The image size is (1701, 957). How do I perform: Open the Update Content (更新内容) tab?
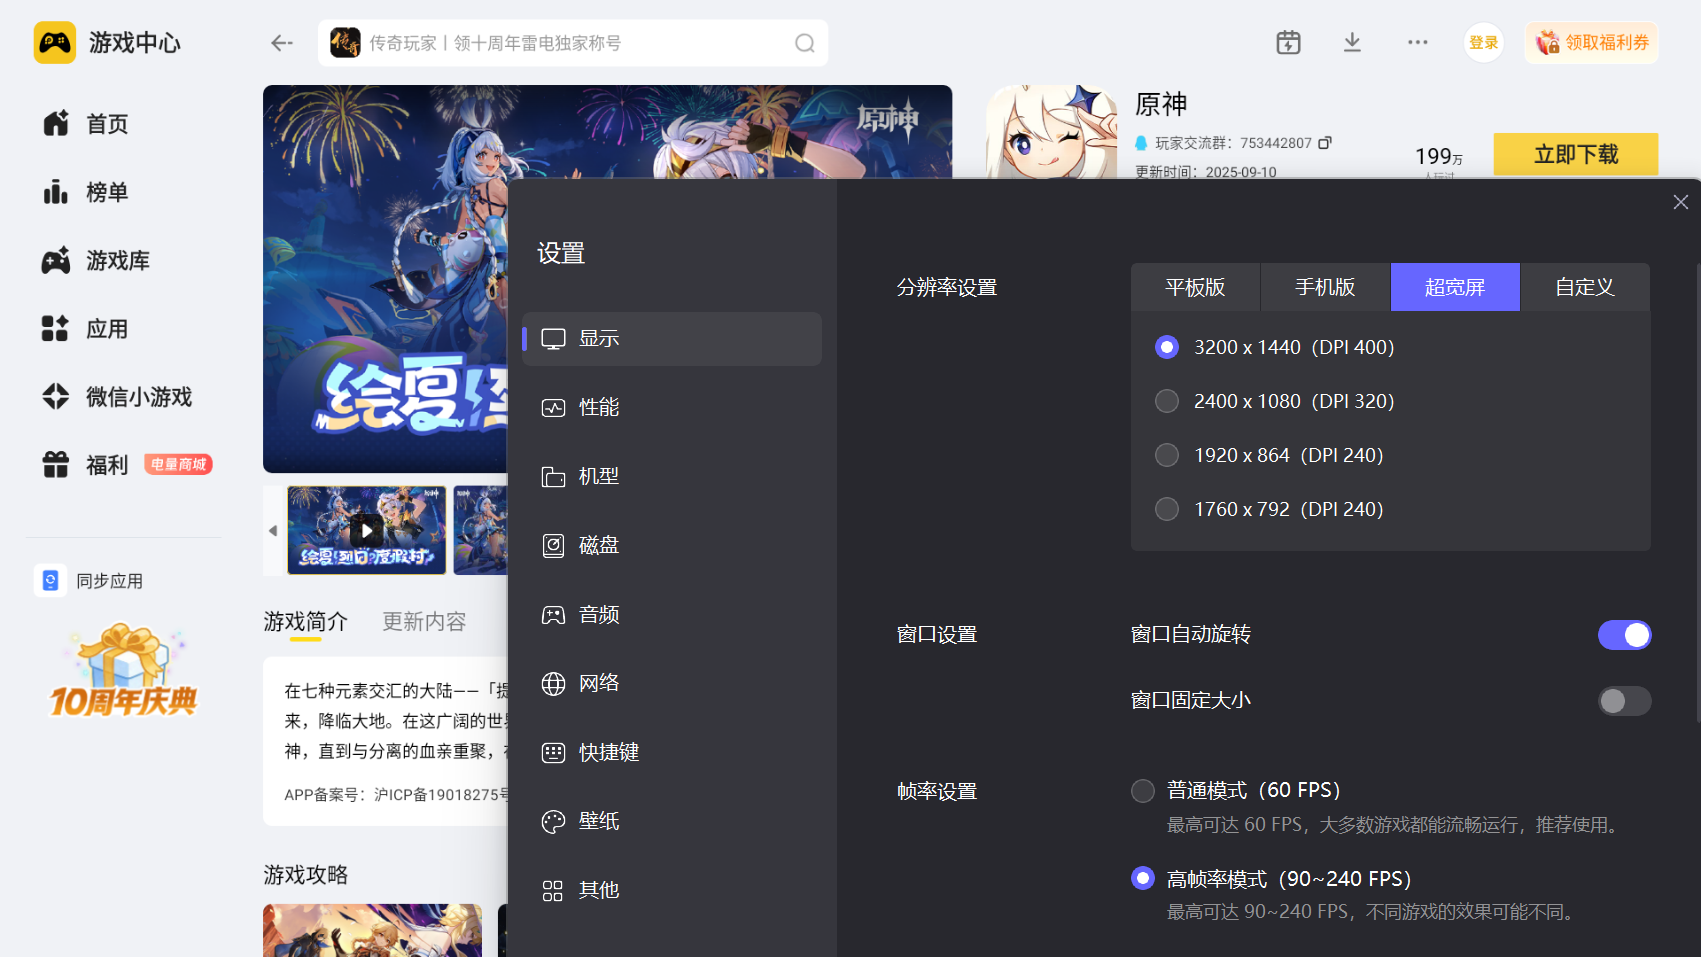click(425, 622)
